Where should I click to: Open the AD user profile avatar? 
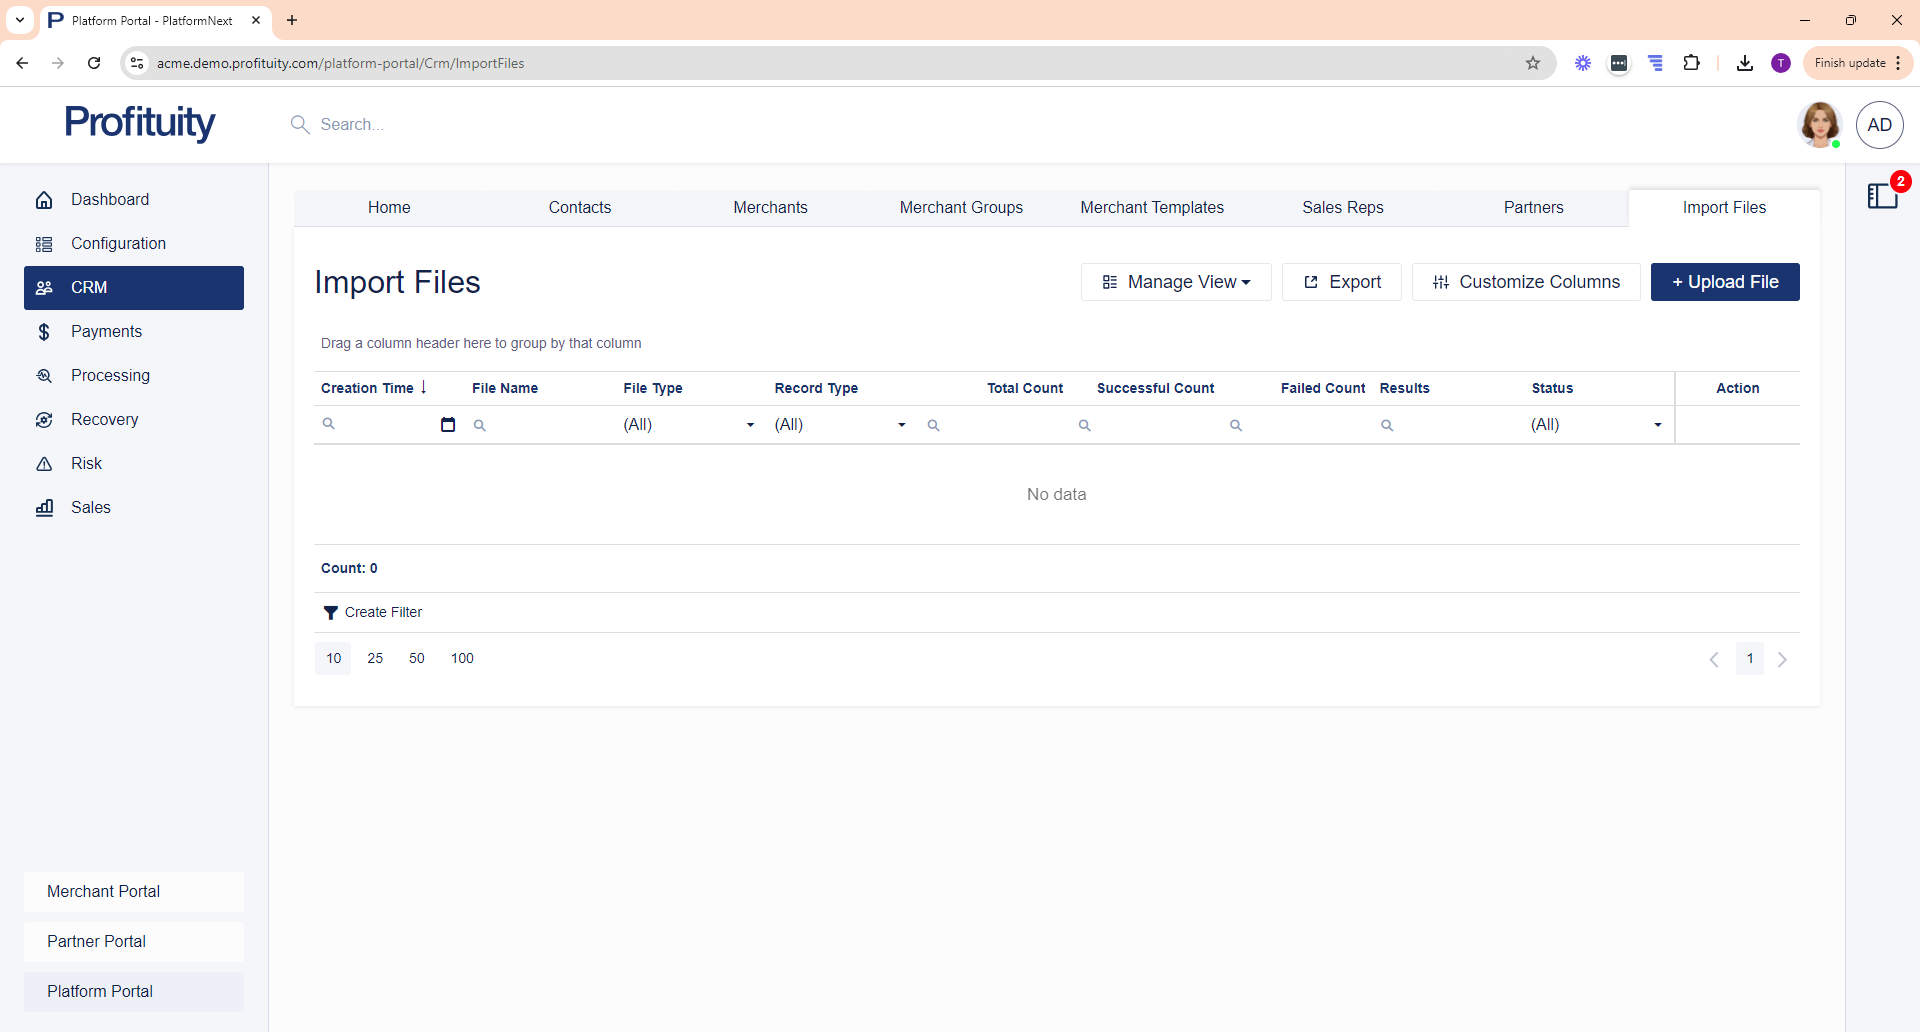pyautogui.click(x=1879, y=125)
